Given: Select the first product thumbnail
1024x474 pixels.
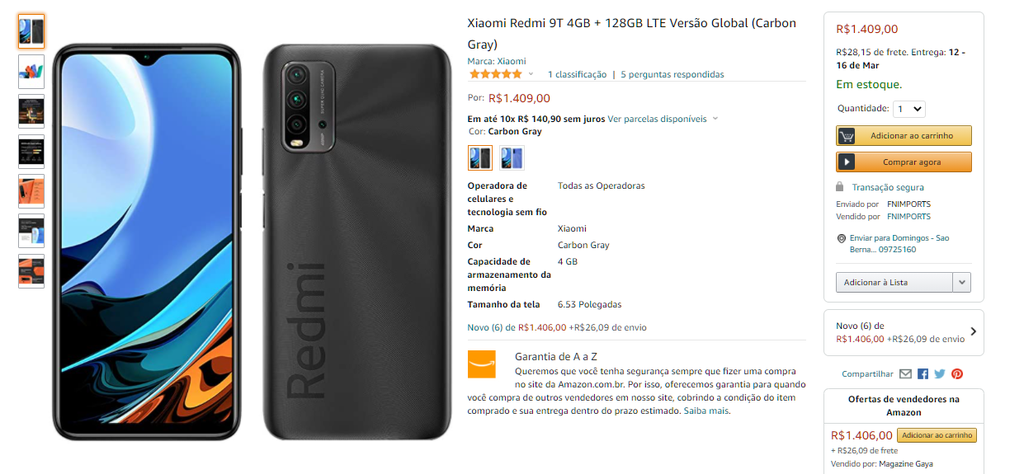Looking at the screenshot, I should click(x=31, y=31).
